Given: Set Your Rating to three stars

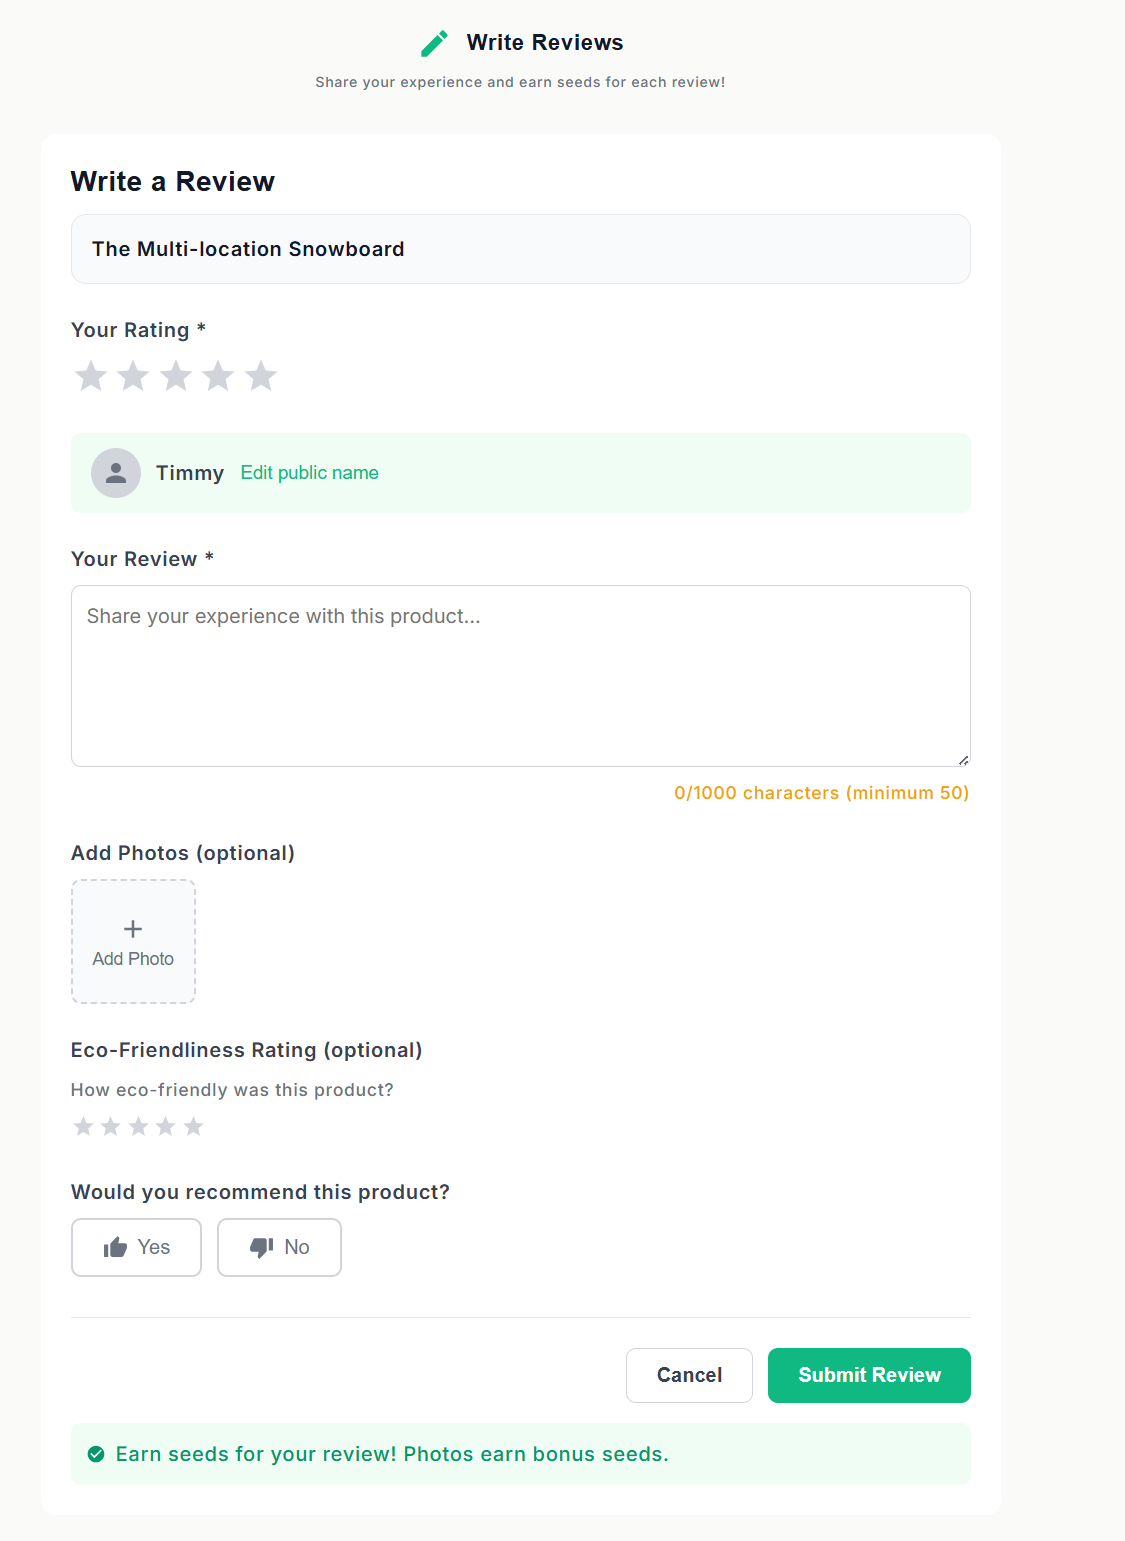Looking at the screenshot, I should point(176,376).
